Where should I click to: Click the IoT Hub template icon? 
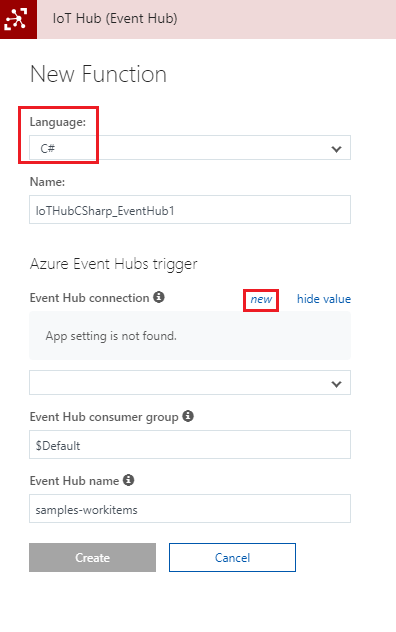18,19
